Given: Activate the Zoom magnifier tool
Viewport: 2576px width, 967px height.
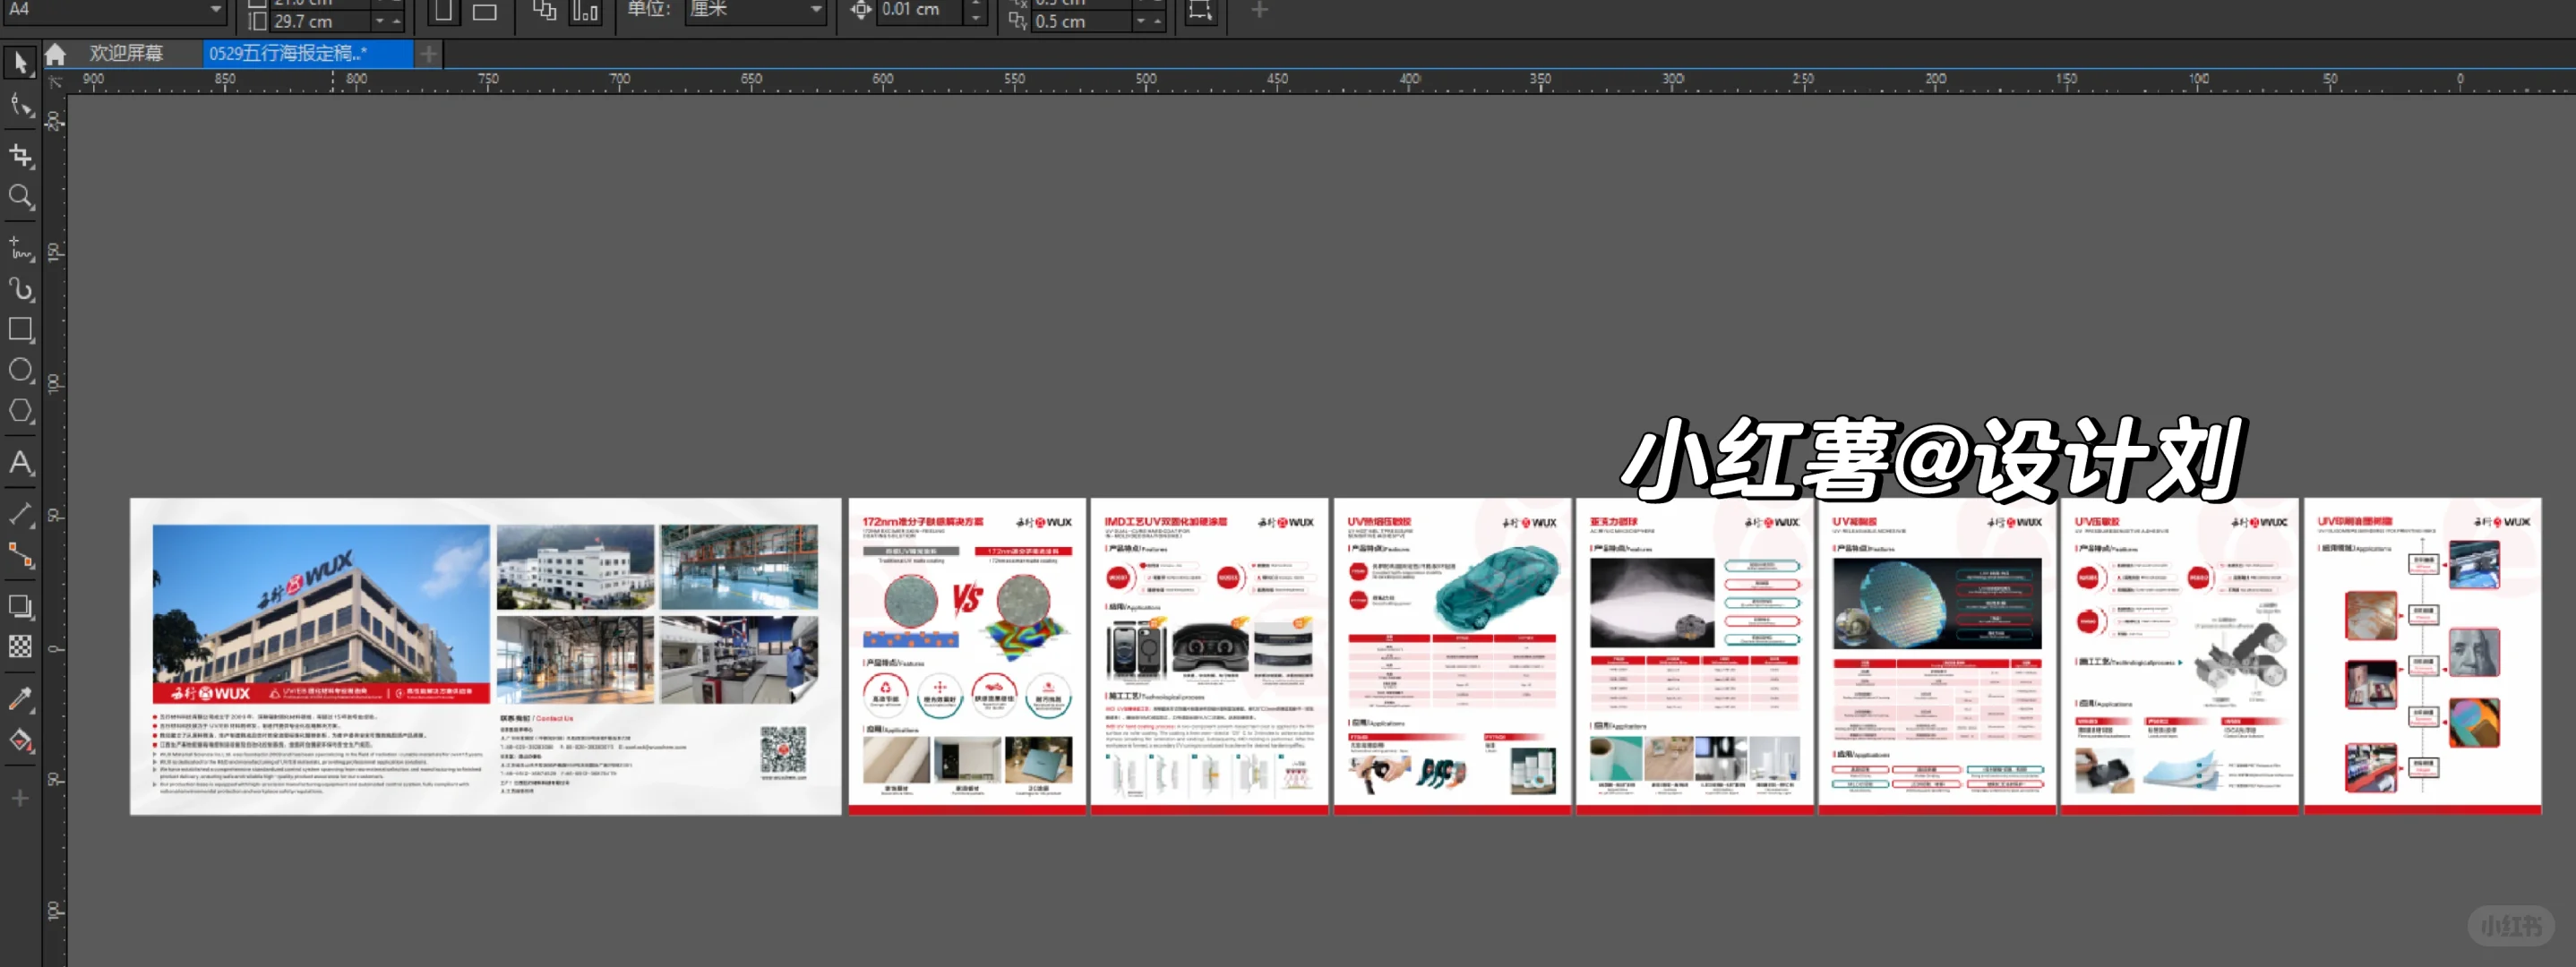Looking at the screenshot, I should pos(20,197).
